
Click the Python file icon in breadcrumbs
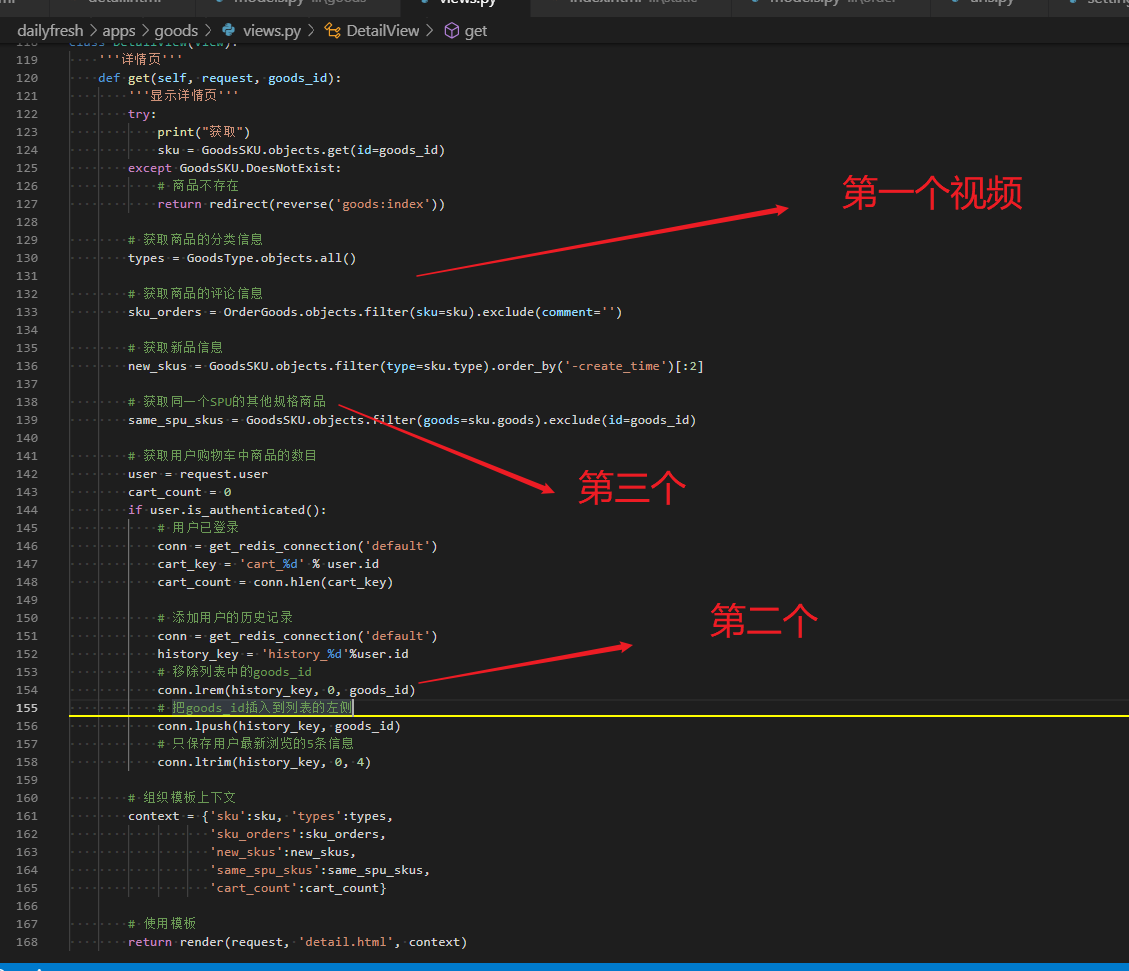coord(229,30)
